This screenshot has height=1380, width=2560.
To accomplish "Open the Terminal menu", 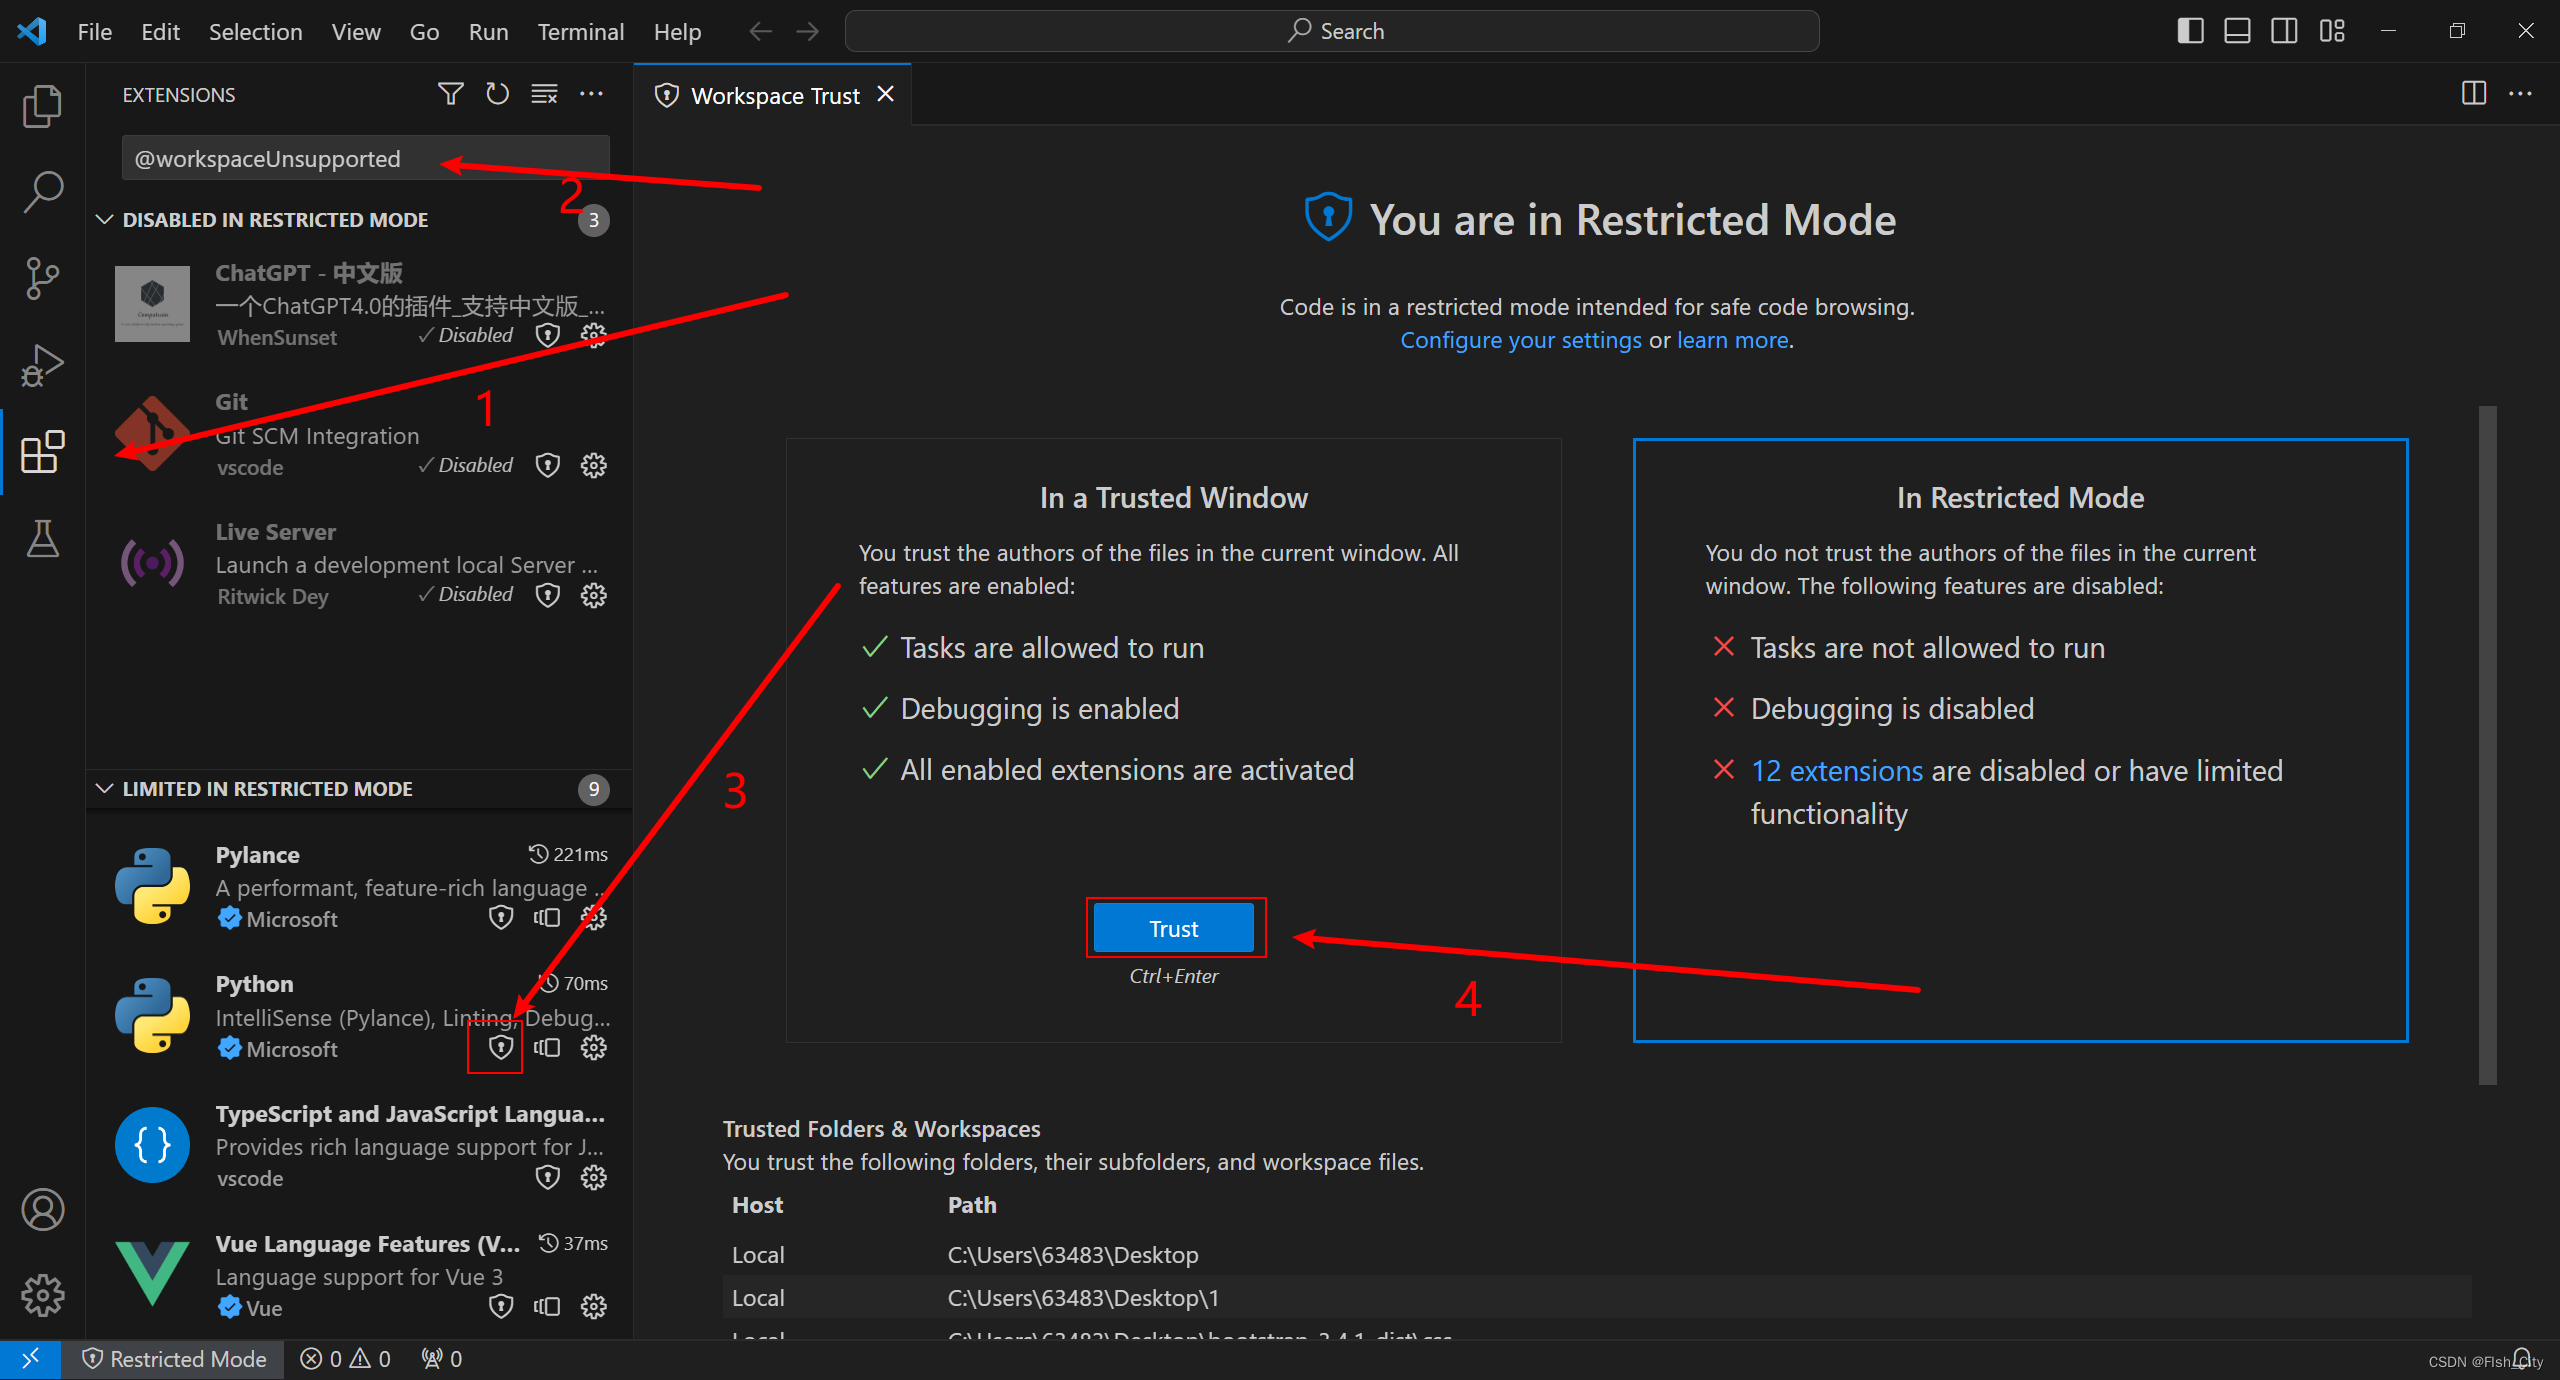I will [580, 31].
